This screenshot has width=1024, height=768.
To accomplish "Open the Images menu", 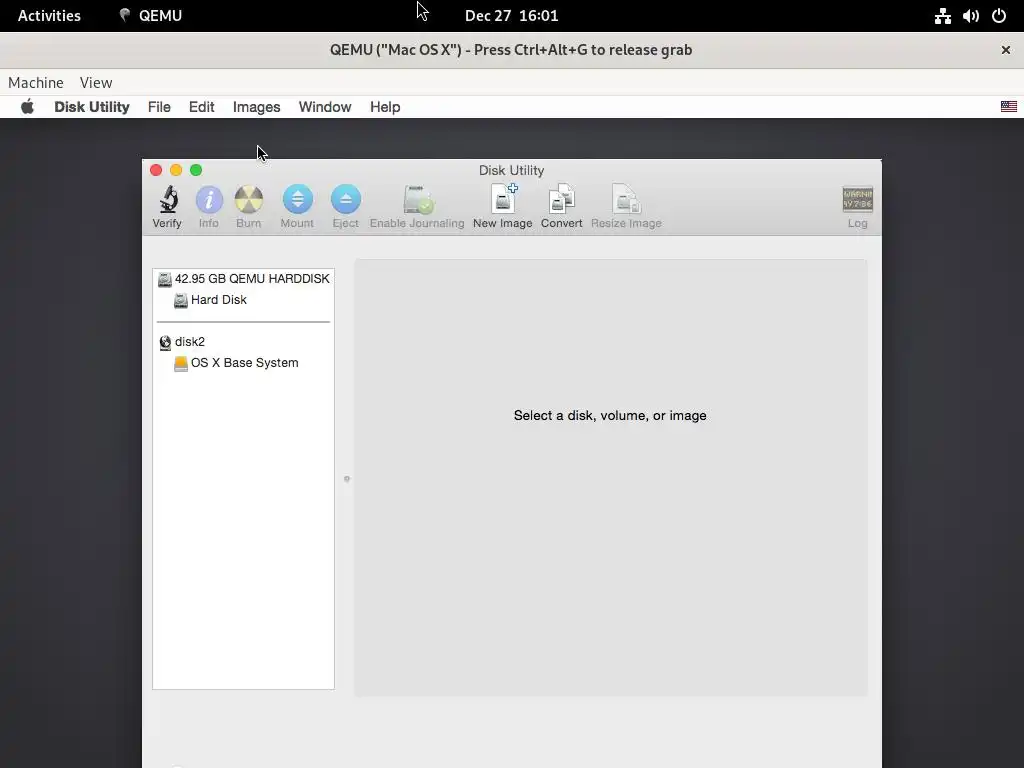I will (257, 107).
